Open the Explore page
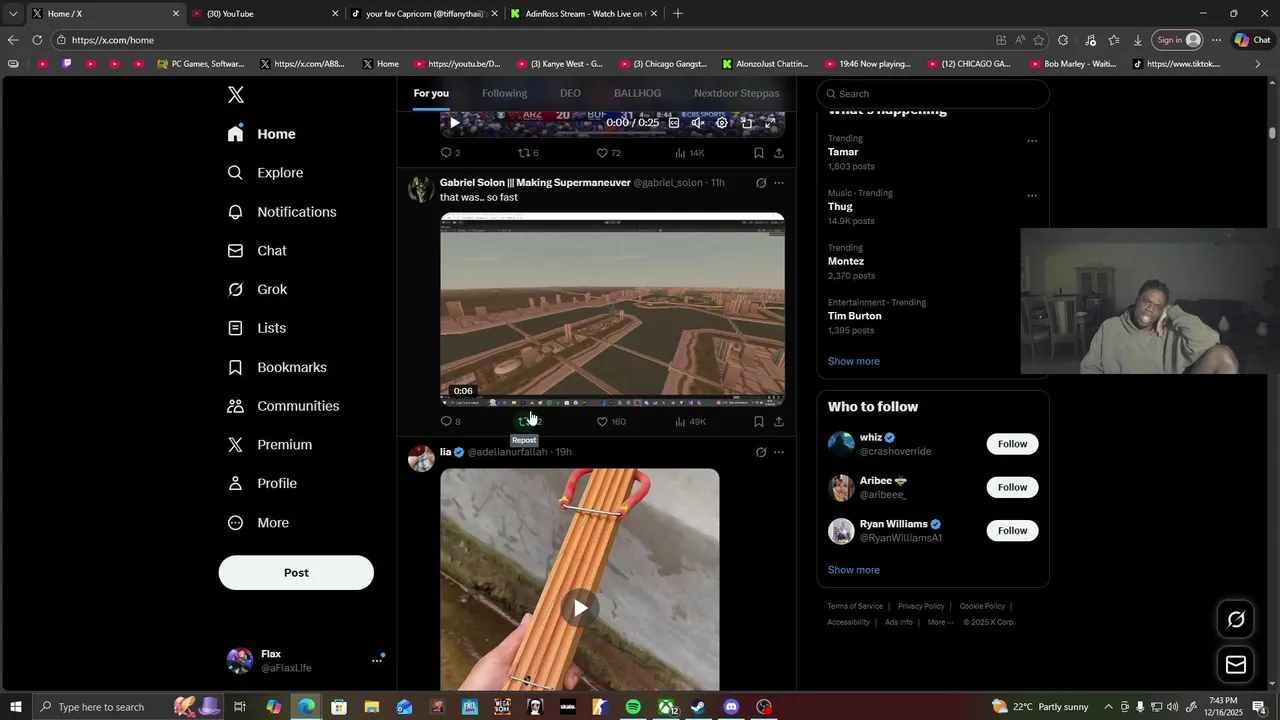This screenshot has width=1280, height=720. point(265,173)
